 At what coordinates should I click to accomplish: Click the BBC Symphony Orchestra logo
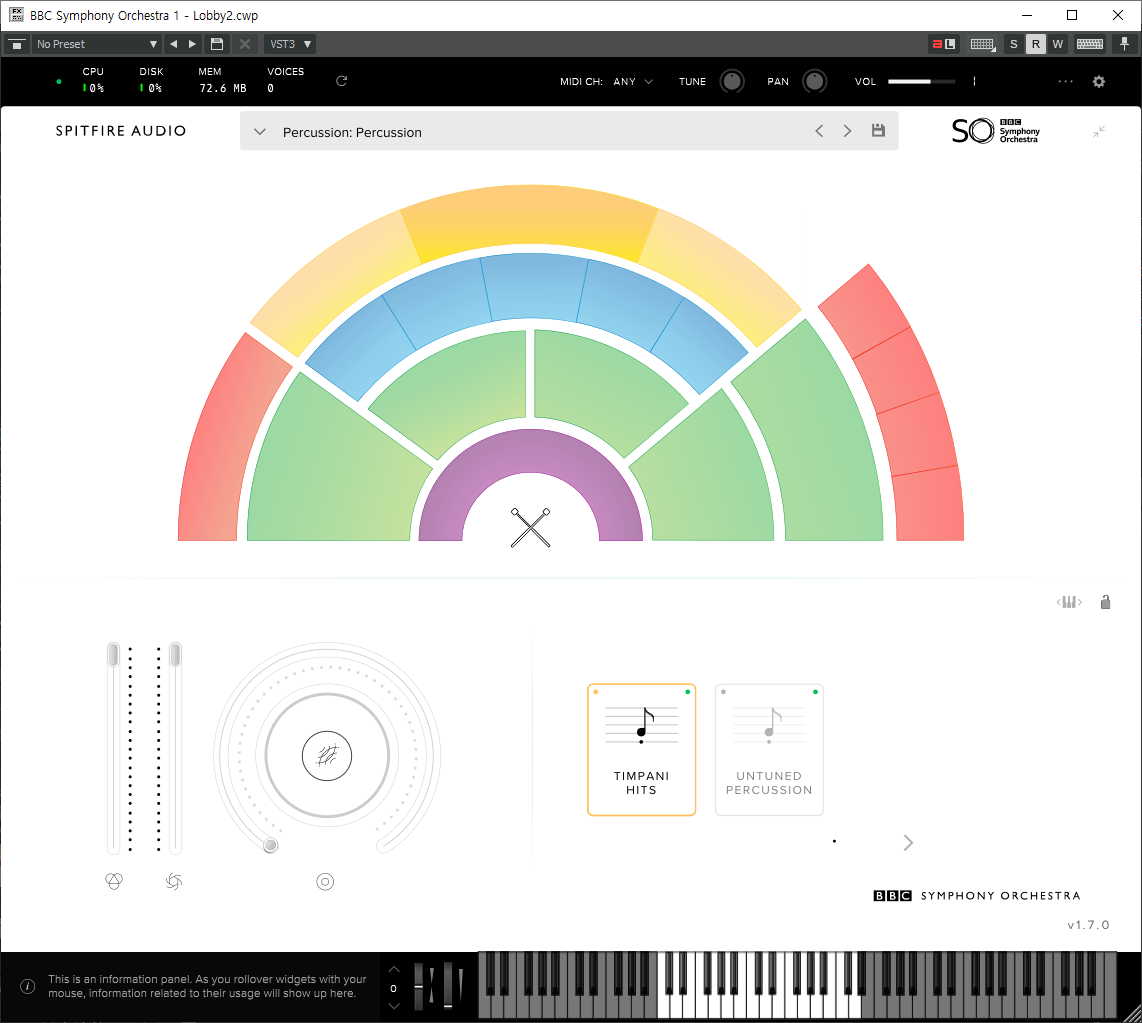click(x=996, y=130)
